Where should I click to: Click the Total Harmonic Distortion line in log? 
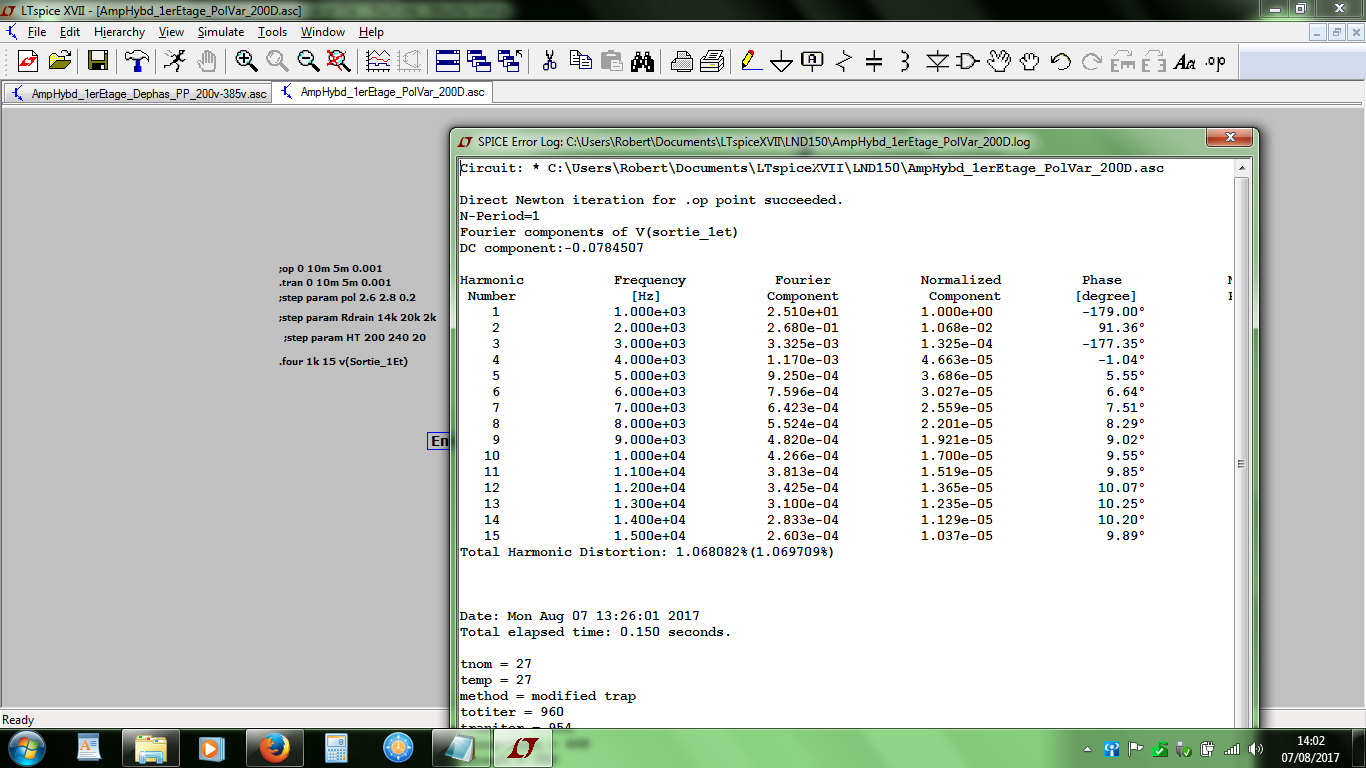pos(647,552)
